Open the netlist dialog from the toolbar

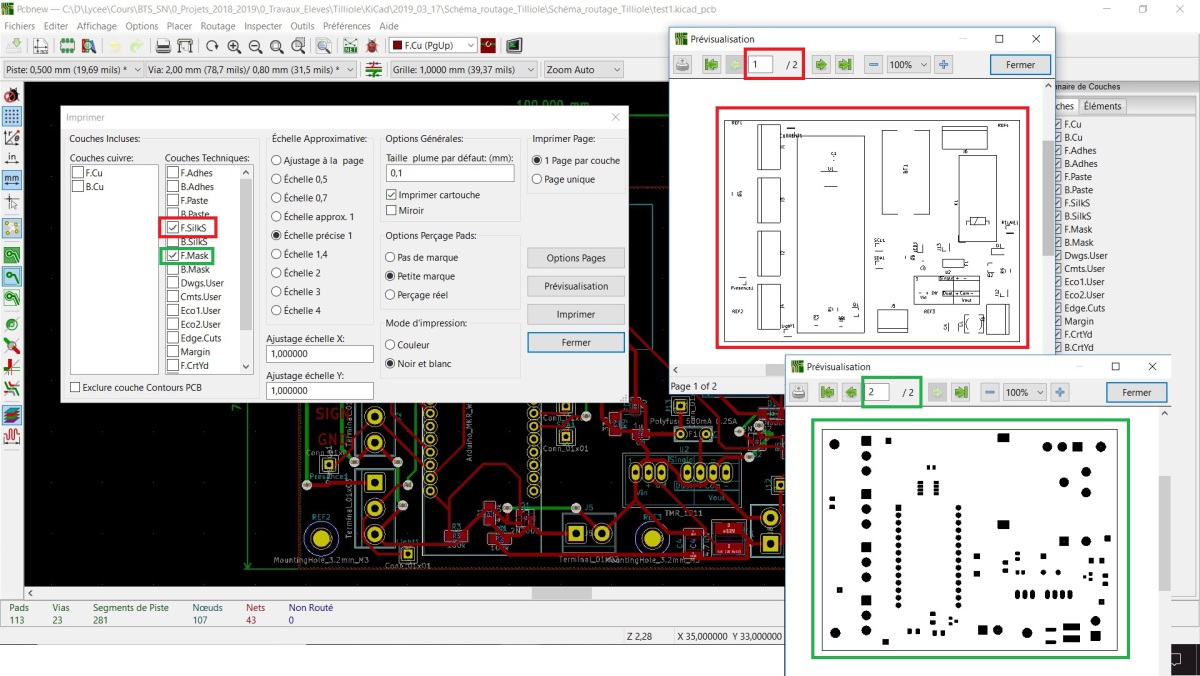[353, 44]
